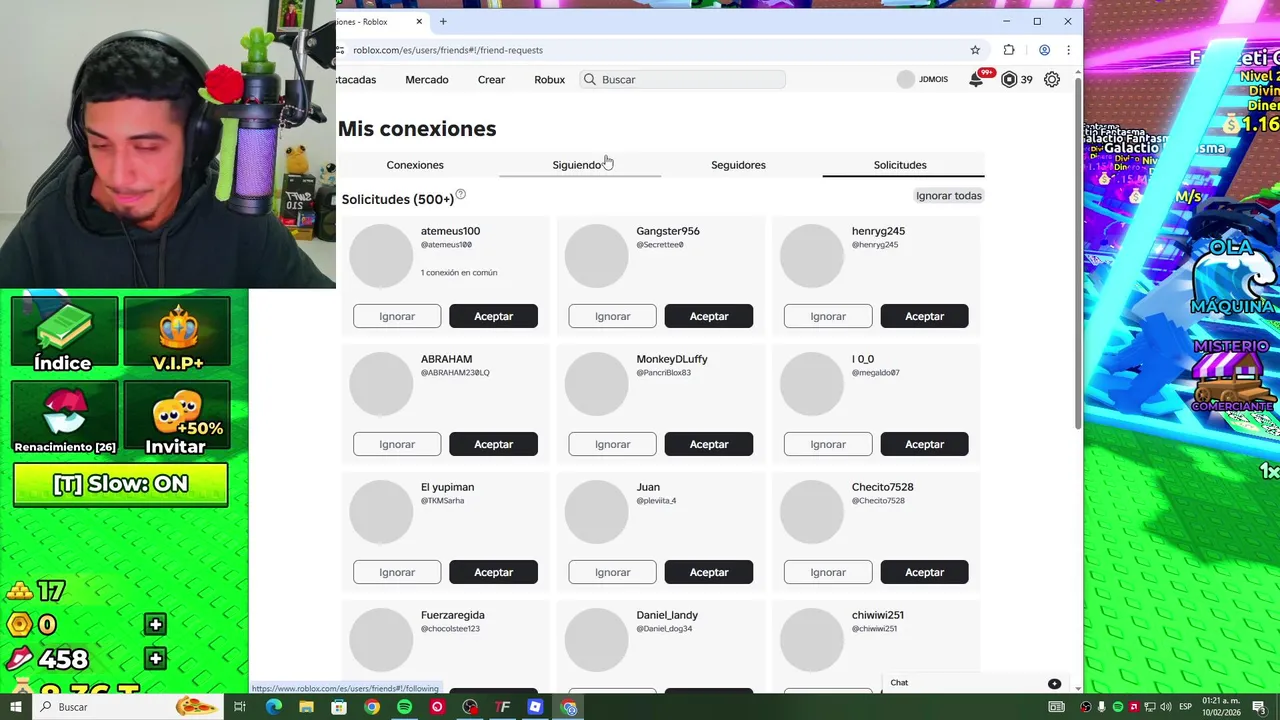Open Microsoft Store from the taskbar
The height and width of the screenshot is (720, 1280).
click(339, 707)
